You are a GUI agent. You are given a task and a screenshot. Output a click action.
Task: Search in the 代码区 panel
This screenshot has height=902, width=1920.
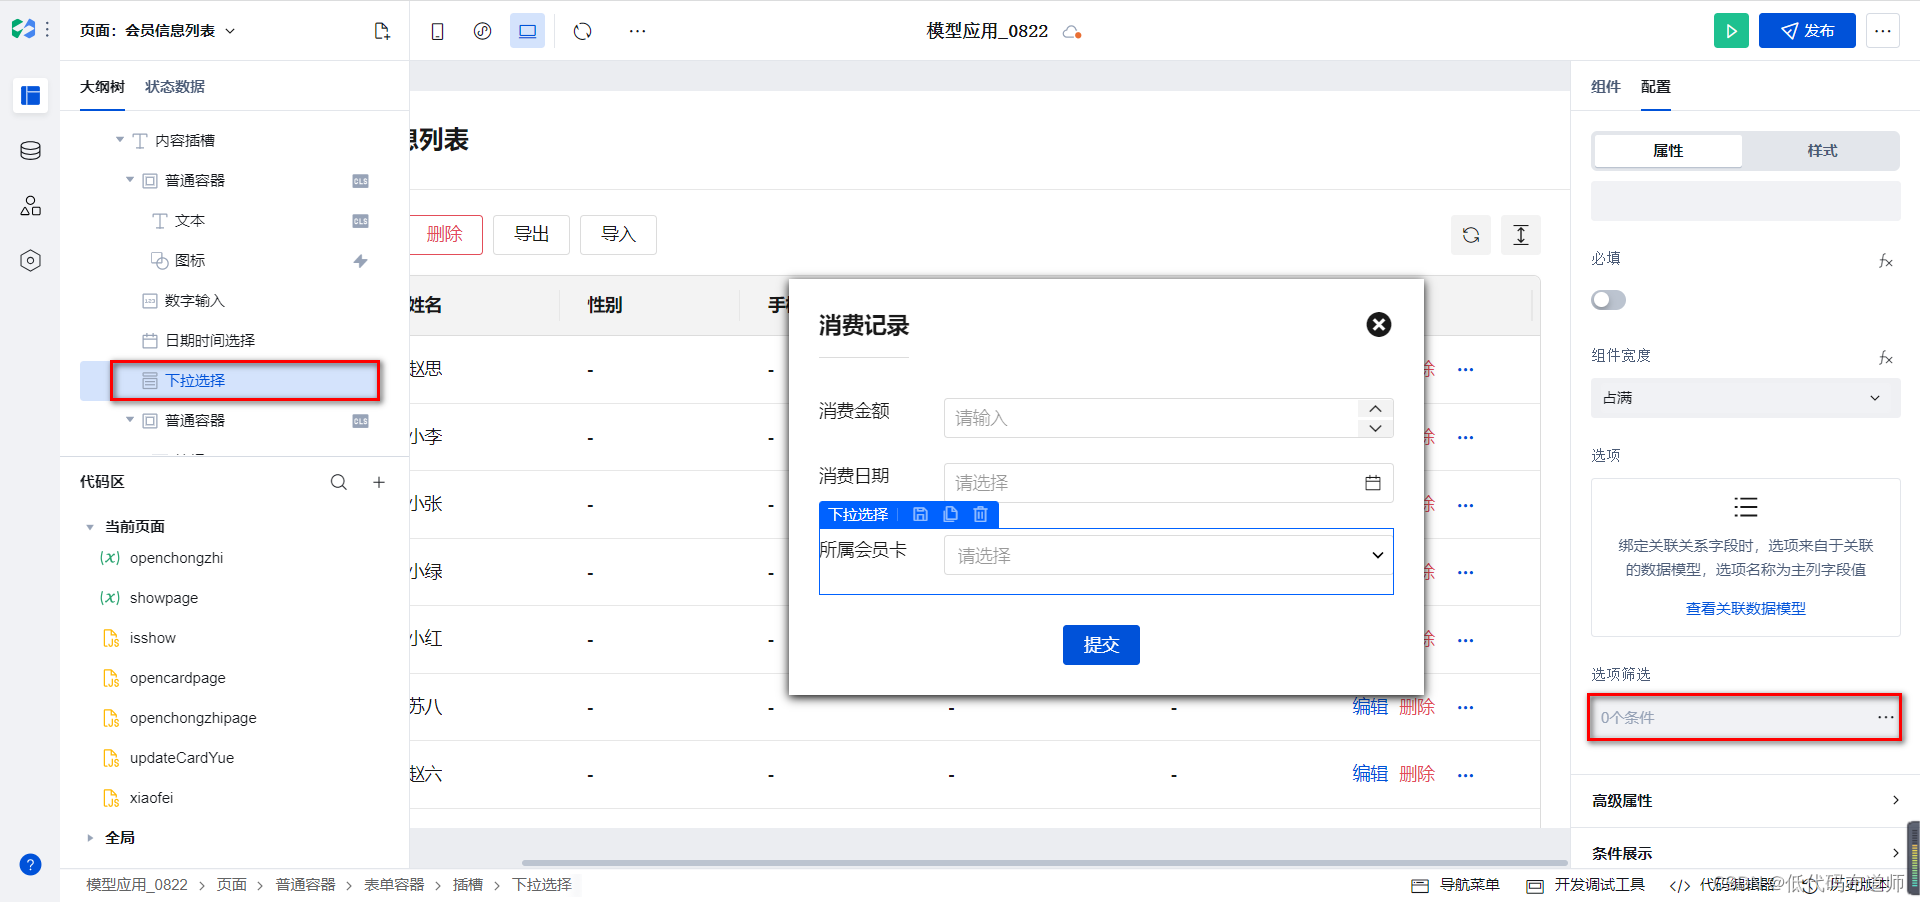point(339,482)
